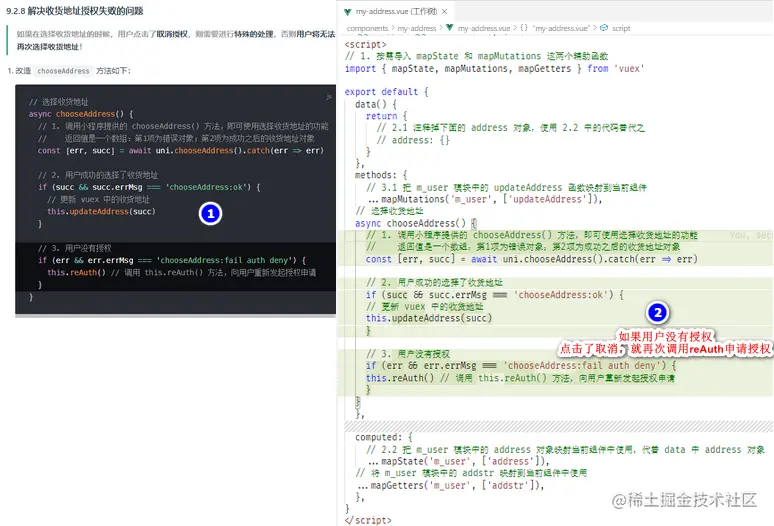Click the this.reAuth() line in the editor

click(x=520, y=378)
